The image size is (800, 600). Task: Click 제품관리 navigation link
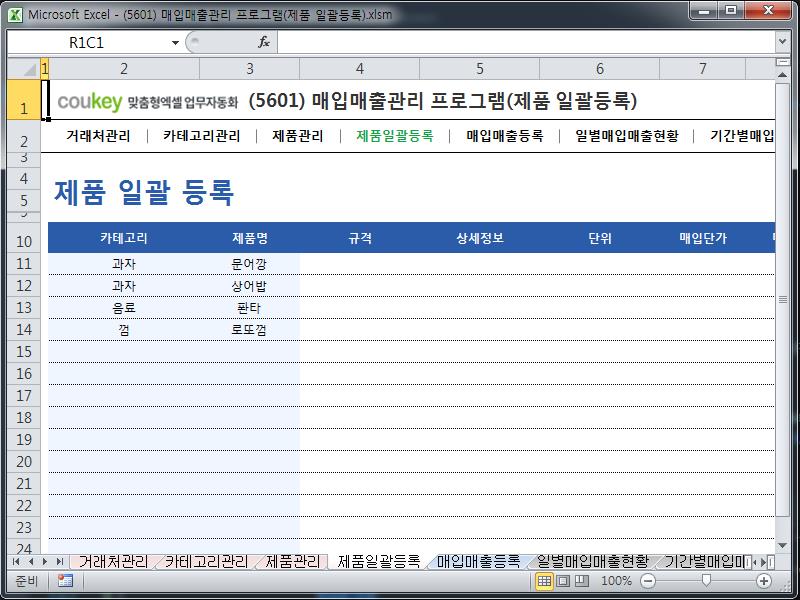tap(297, 136)
